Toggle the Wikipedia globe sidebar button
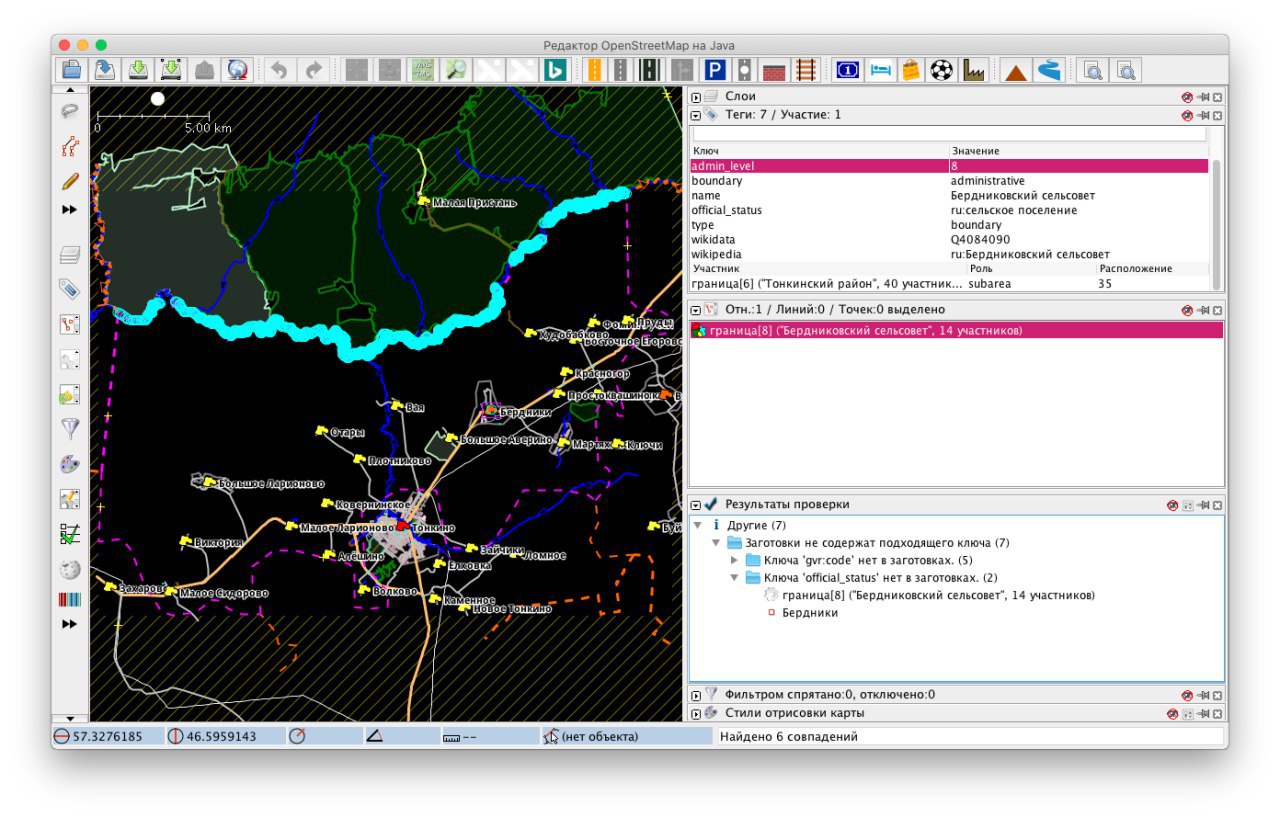 pos(70,569)
